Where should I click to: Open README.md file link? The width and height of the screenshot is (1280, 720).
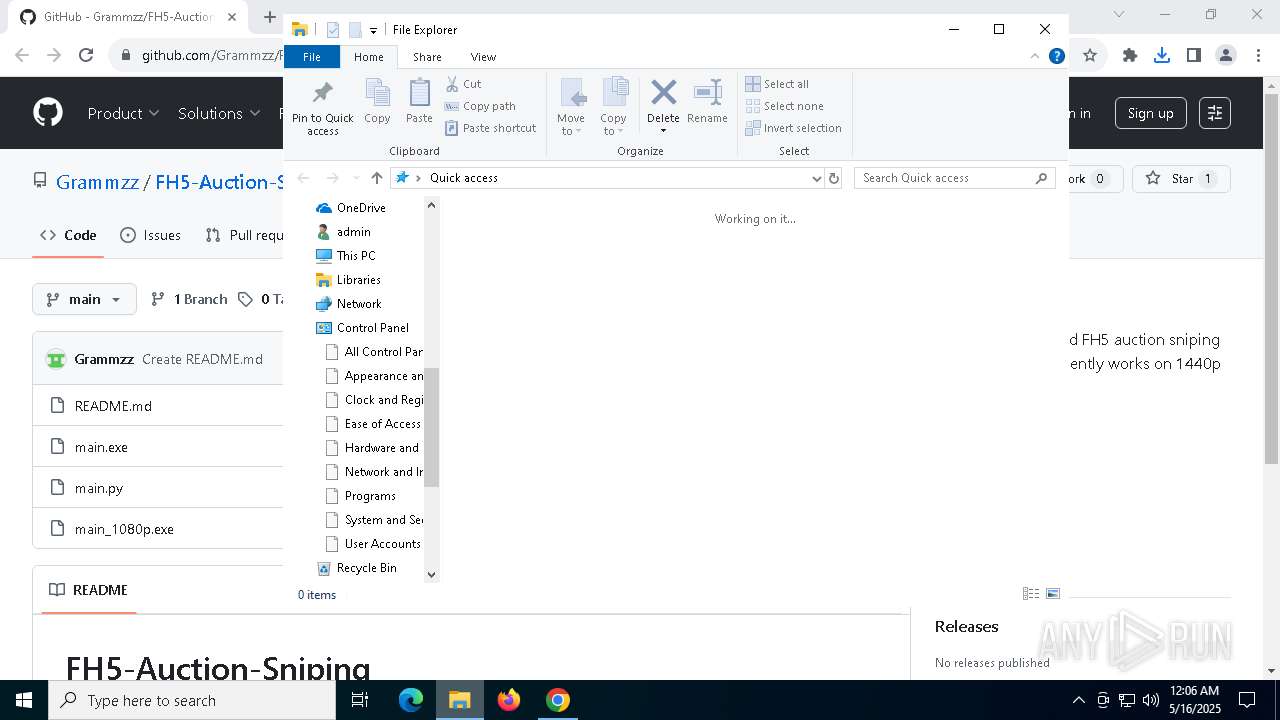pos(113,406)
